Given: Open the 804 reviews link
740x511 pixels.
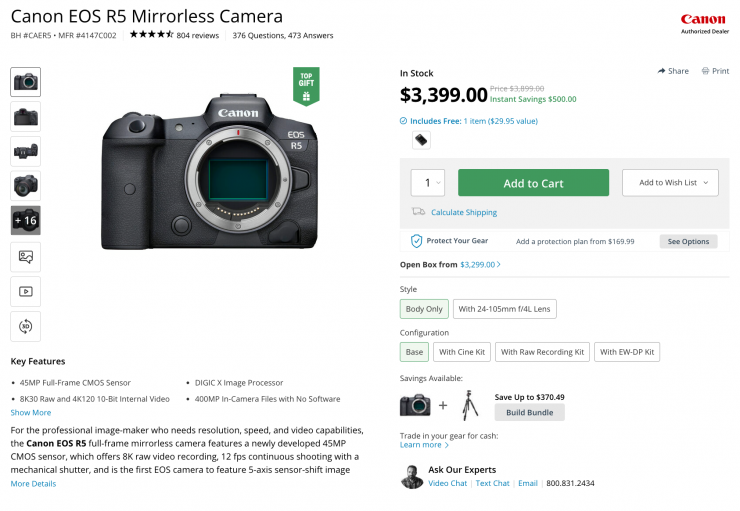Looking at the screenshot, I should pos(198,35).
